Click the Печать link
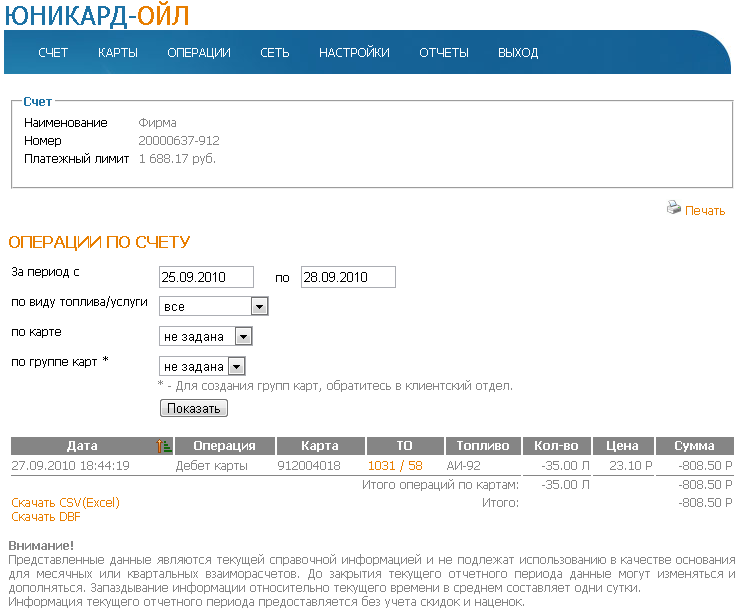This screenshot has height=615, width=743. (x=705, y=211)
